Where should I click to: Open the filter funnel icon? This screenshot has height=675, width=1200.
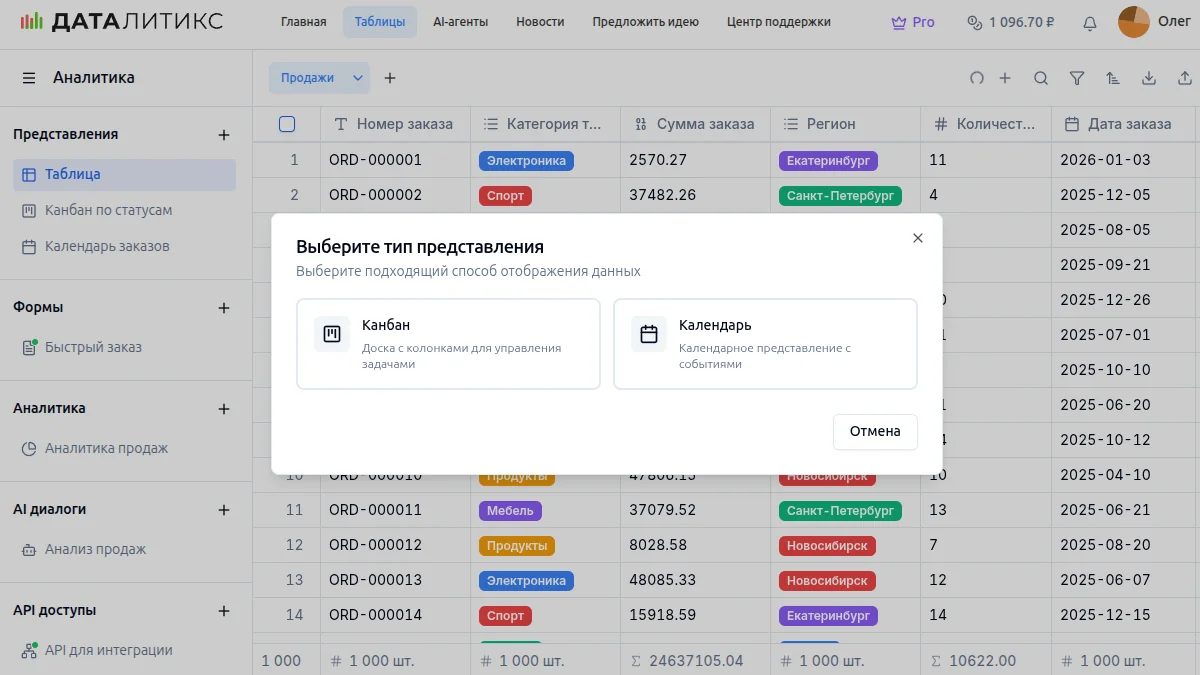(1077, 78)
